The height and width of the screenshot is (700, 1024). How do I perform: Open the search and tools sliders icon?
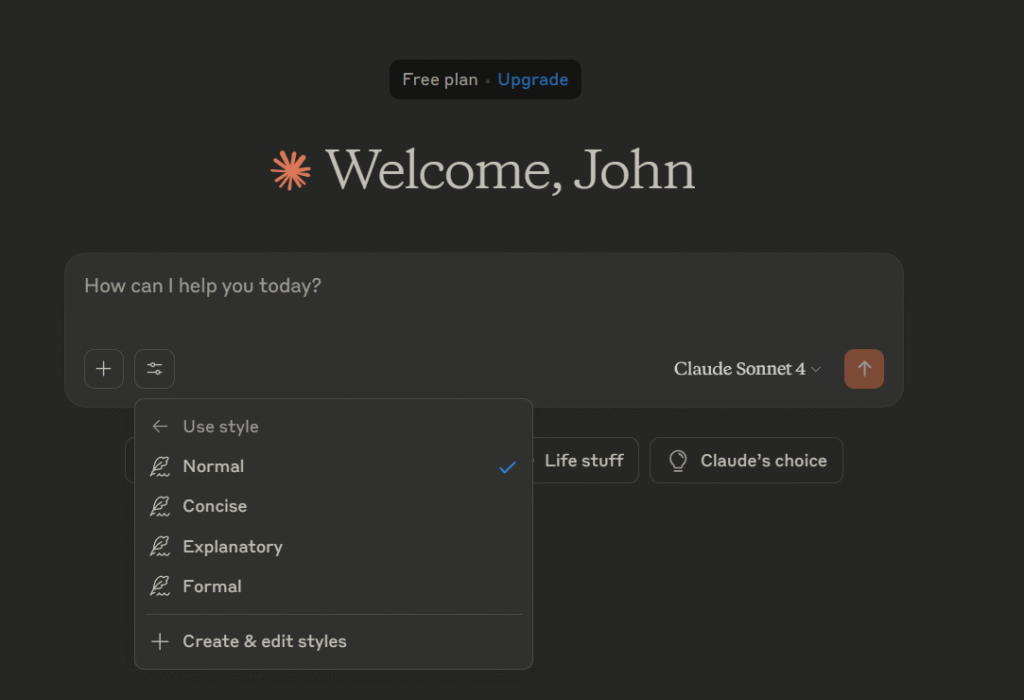[x=154, y=369]
